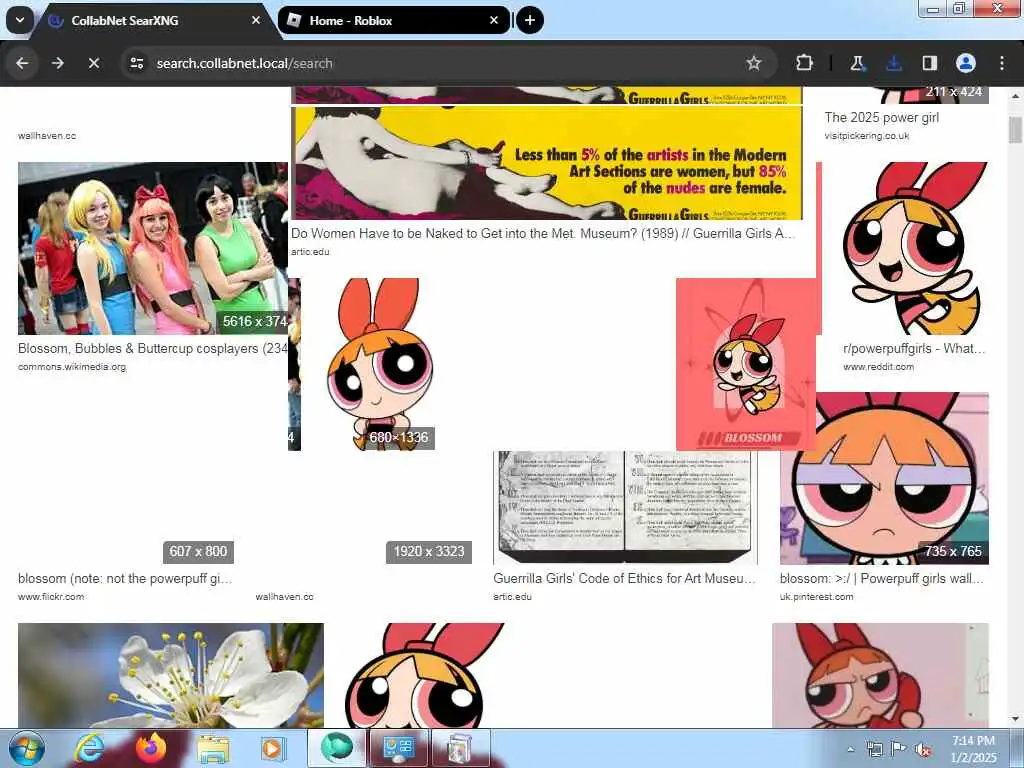This screenshot has height=768, width=1024.
Task: Open the Code of Ethics document thumbnail
Action: tap(625, 507)
